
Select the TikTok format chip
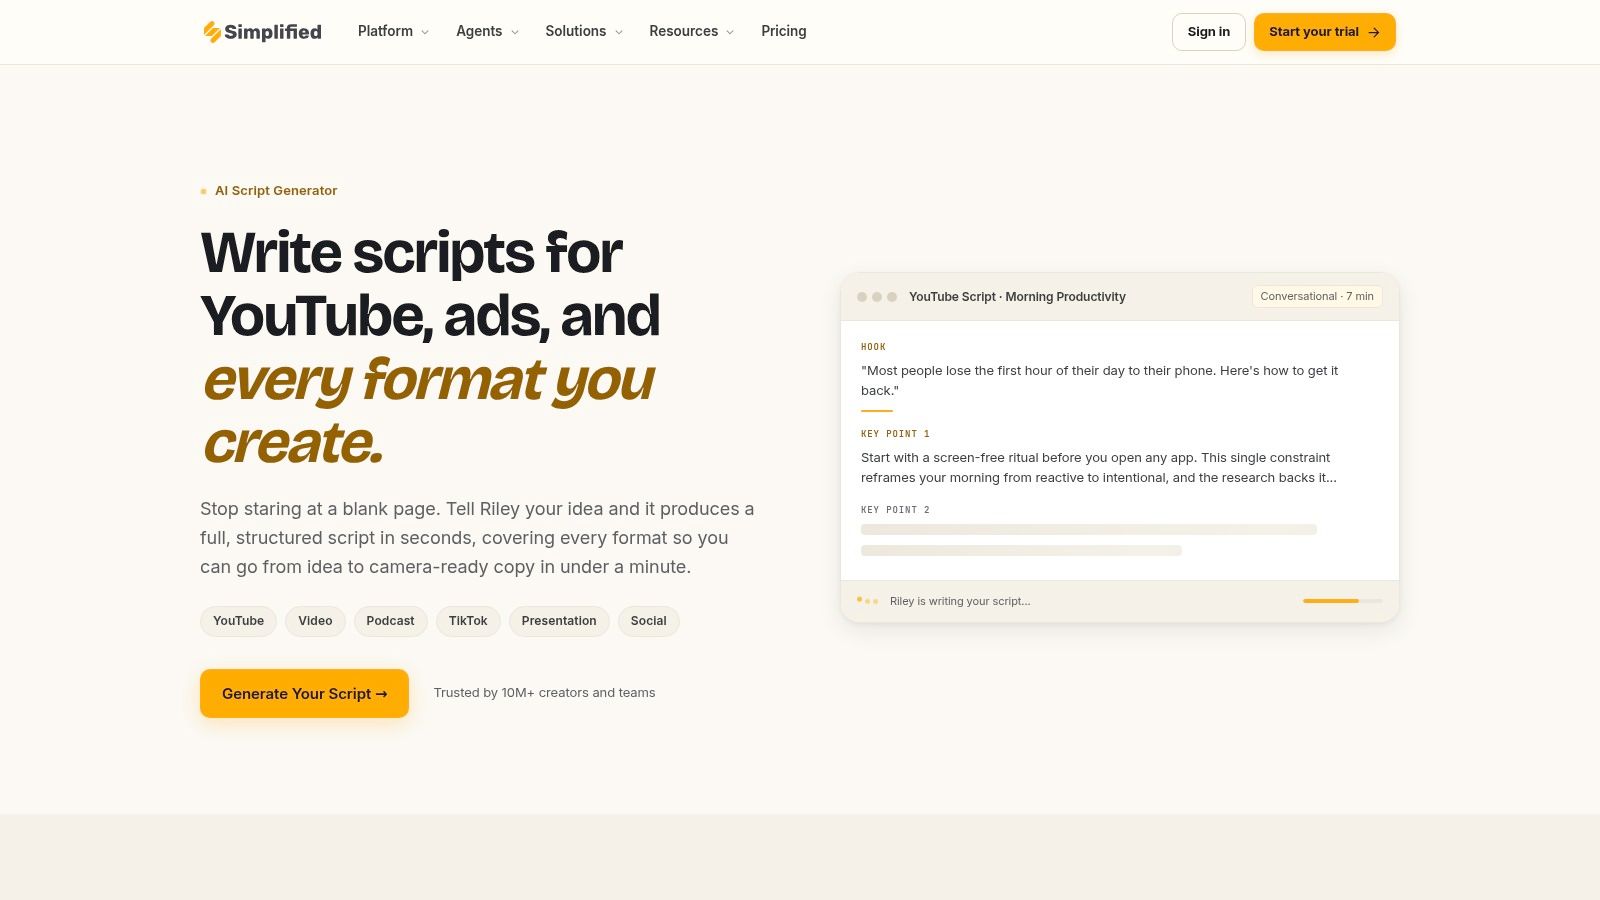pyautogui.click(x=468, y=621)
